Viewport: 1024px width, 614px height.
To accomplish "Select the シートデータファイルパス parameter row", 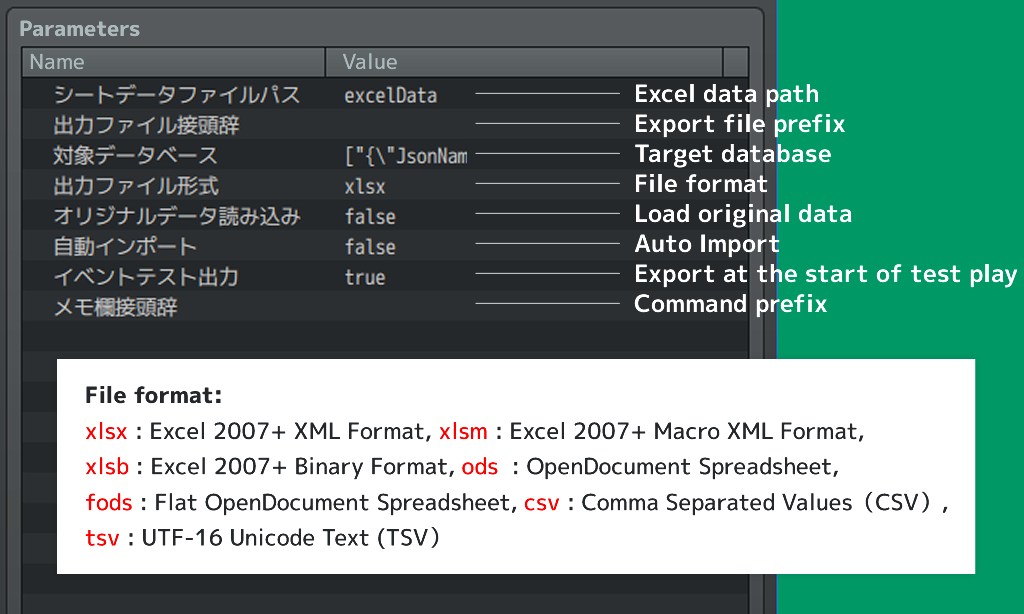I will point(385,95).
